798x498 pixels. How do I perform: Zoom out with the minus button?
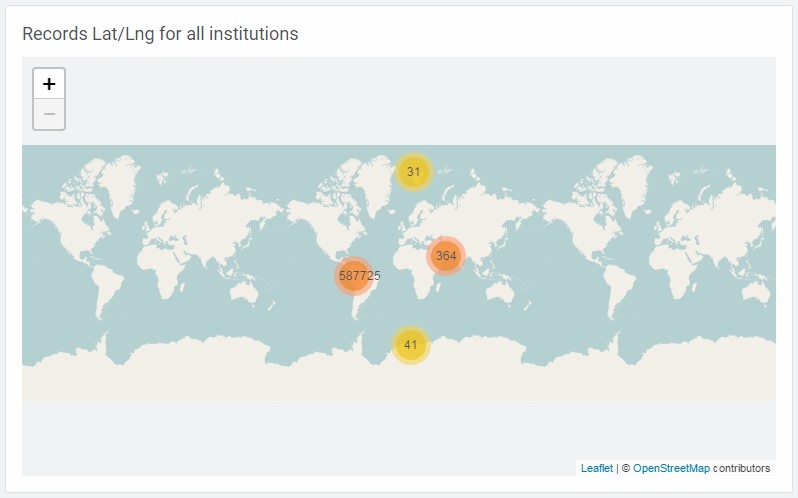point(49,114)
